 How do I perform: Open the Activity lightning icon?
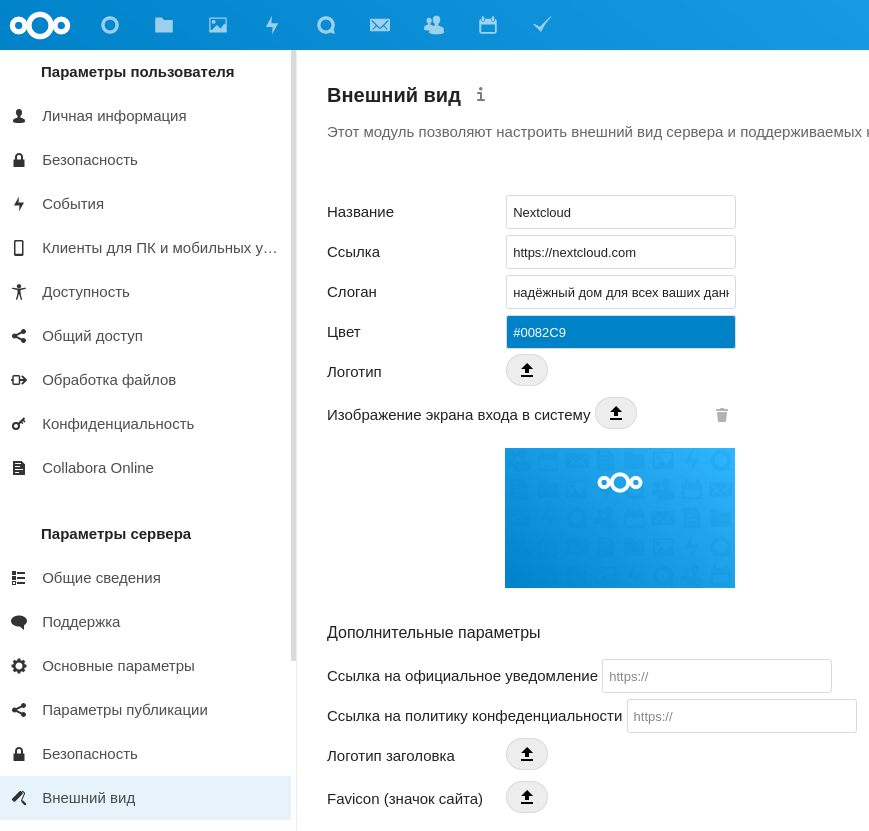[x=272, y=25]
